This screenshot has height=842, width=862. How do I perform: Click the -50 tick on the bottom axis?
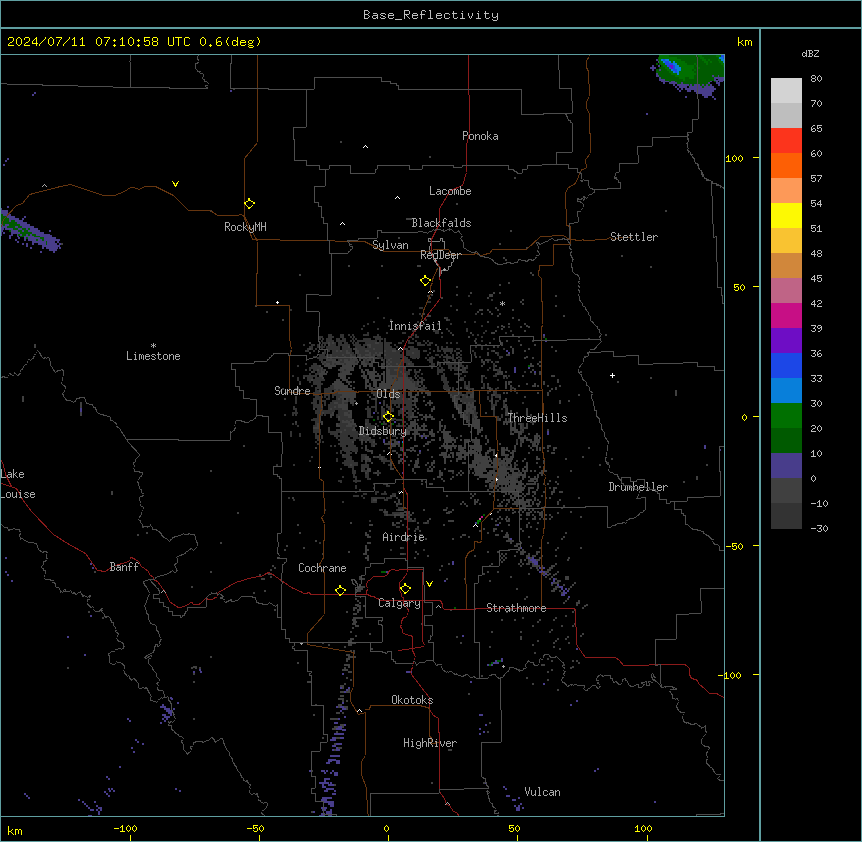click(255, 828)
